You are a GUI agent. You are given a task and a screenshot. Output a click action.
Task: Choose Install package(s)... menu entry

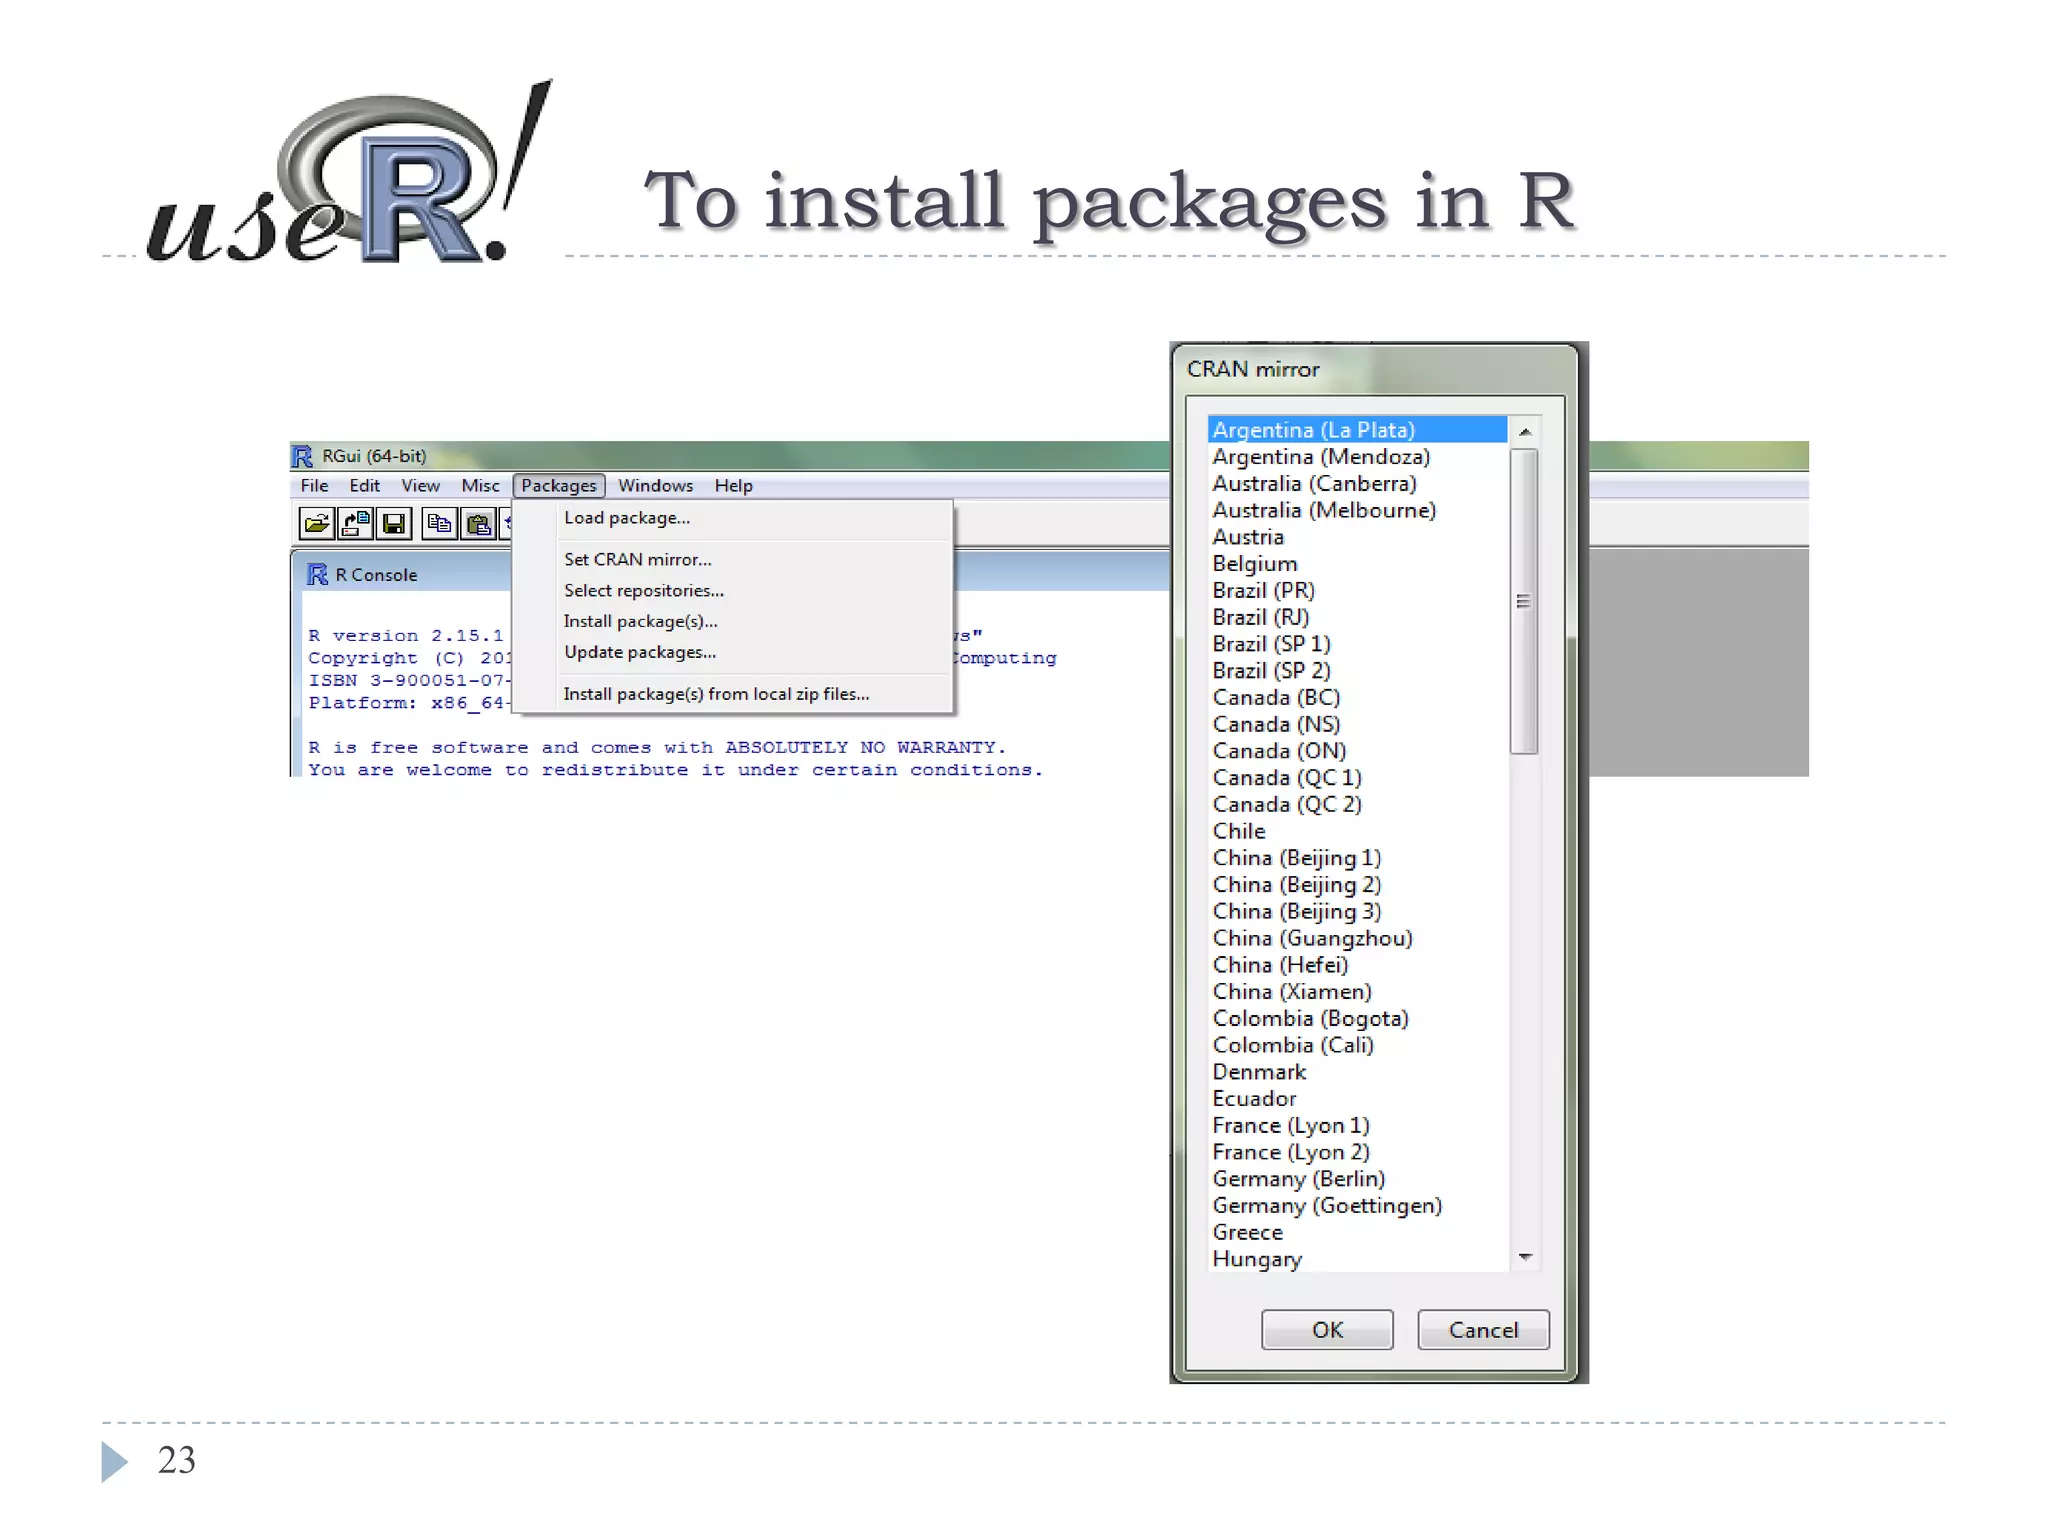click(732, 621)
